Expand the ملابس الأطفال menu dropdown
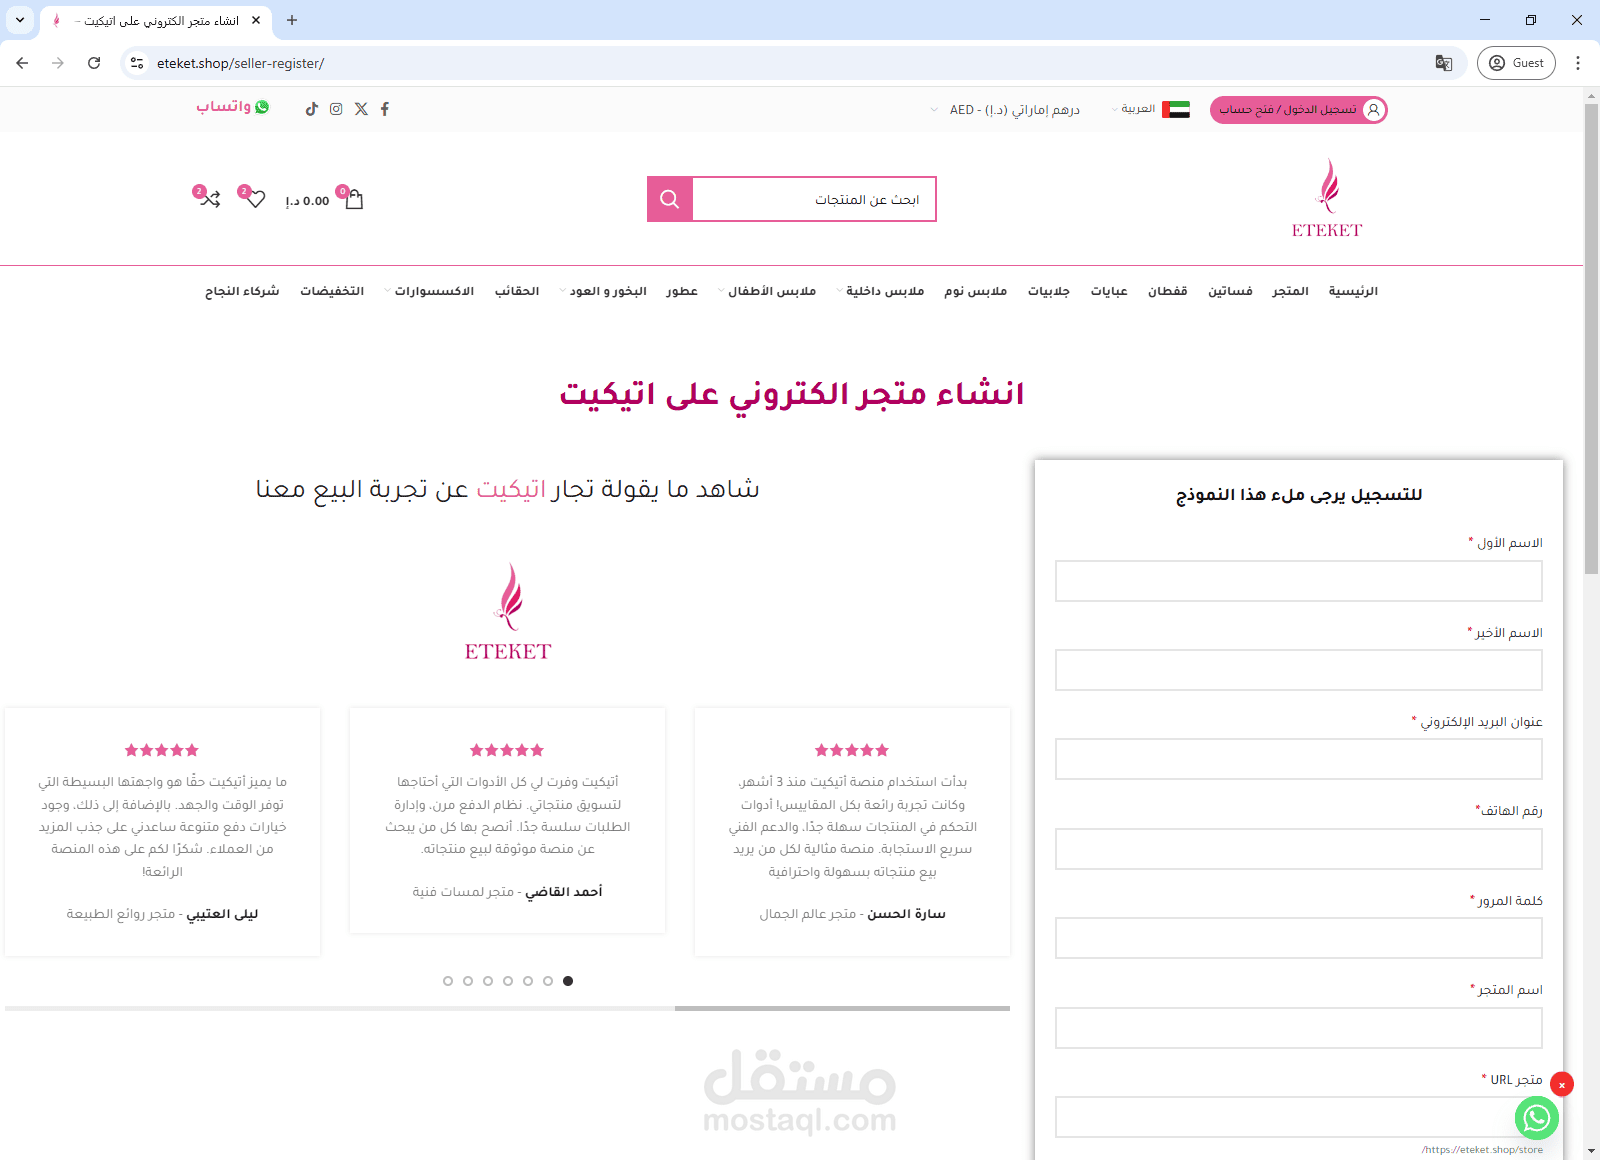The height and width of the screenshot is (1160, 1600). pos(767,291)
